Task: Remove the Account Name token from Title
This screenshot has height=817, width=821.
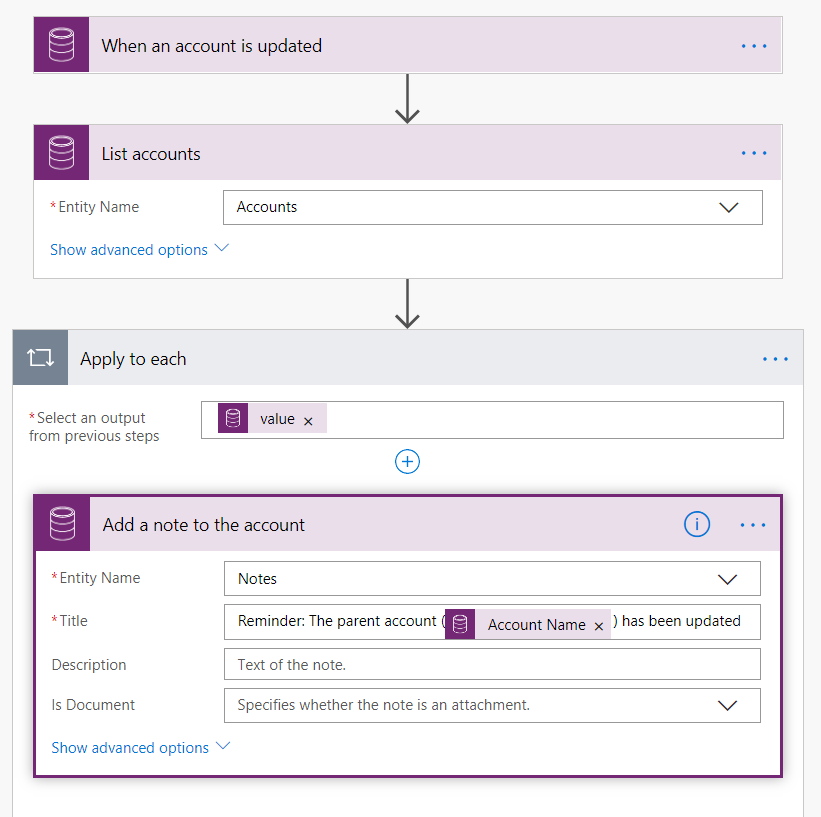Action: pos(599,626)
